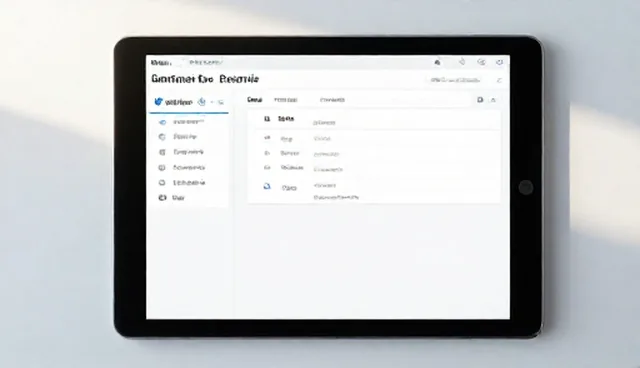Click the rightmost circular icon in the top bar
This screenshot has width=640, height=368.
499,62
